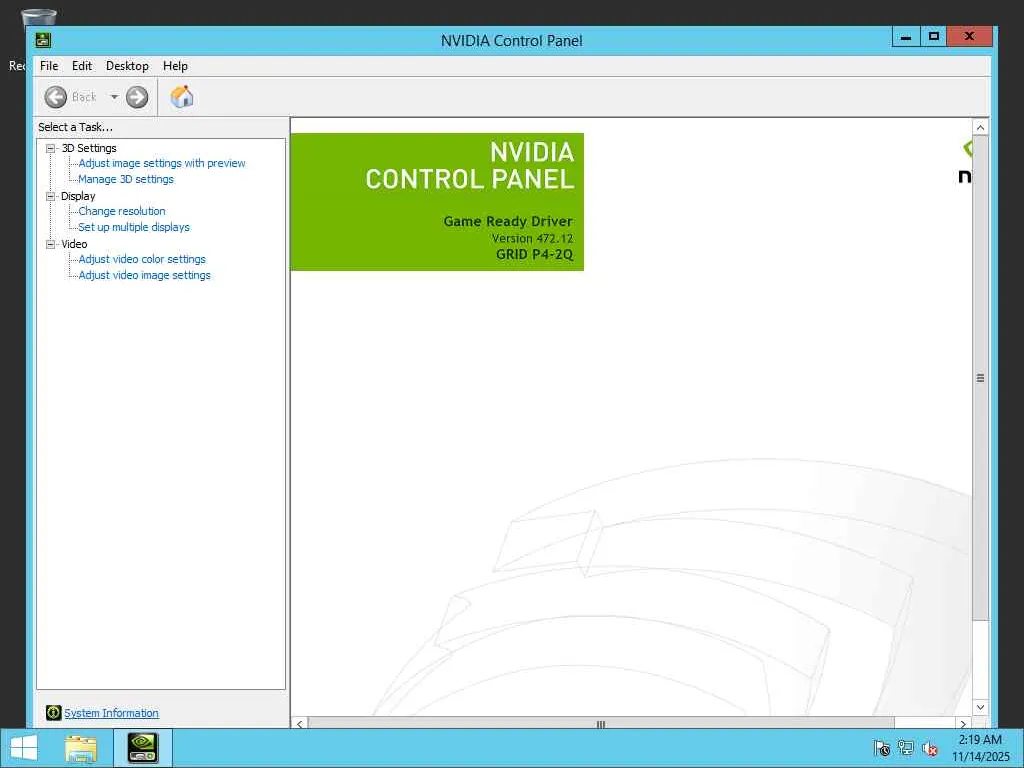Click the Version 472.12 text
Screen dimensions: 1024x768
coord(532,238)
